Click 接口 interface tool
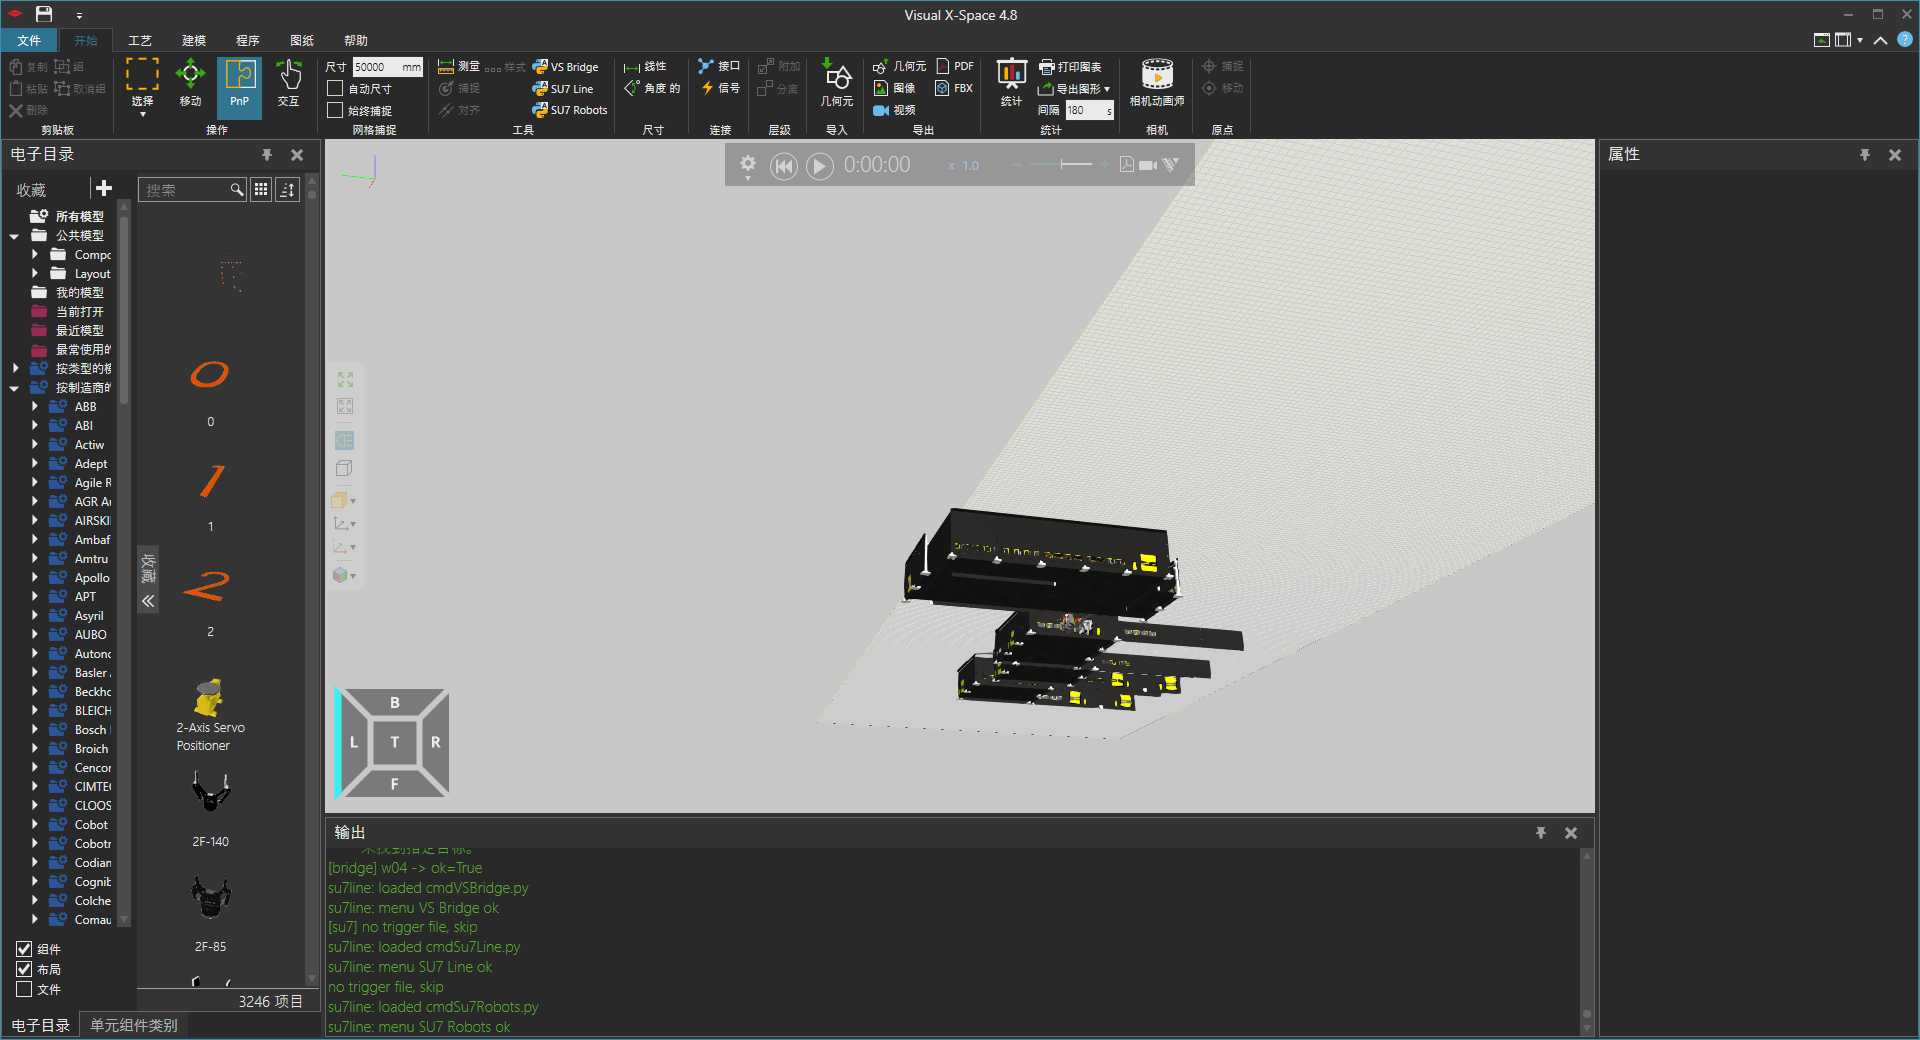Viewport: 1920px width, 1040px height. (719, 67)
